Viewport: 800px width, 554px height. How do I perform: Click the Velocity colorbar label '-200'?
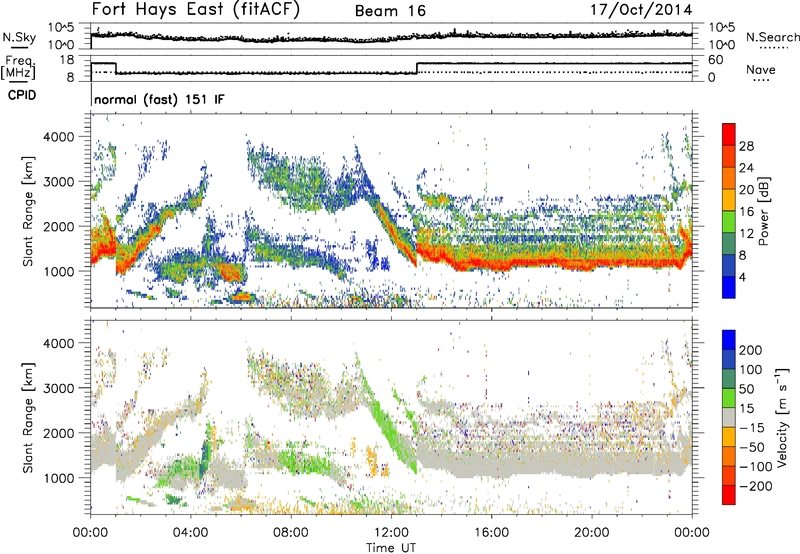click(x=756, y=486)
